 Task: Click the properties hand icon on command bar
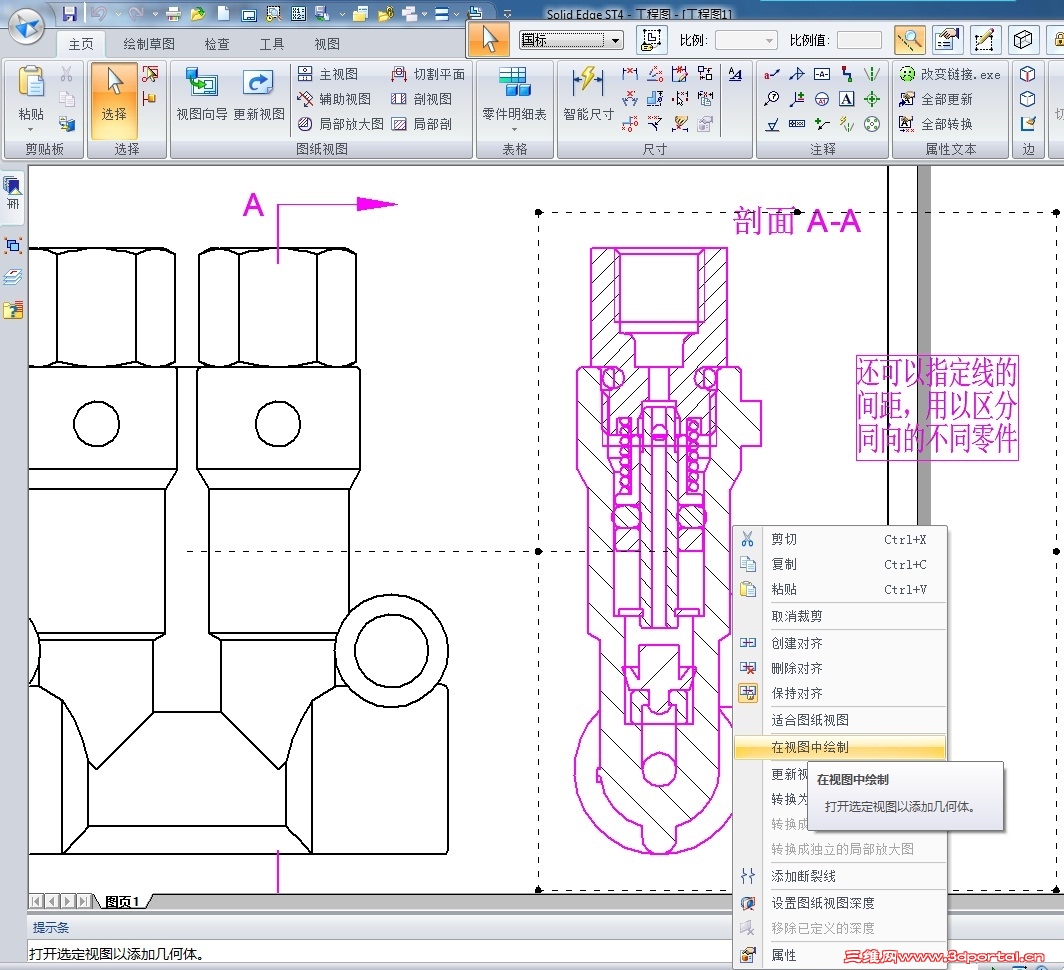pos(947,40)
